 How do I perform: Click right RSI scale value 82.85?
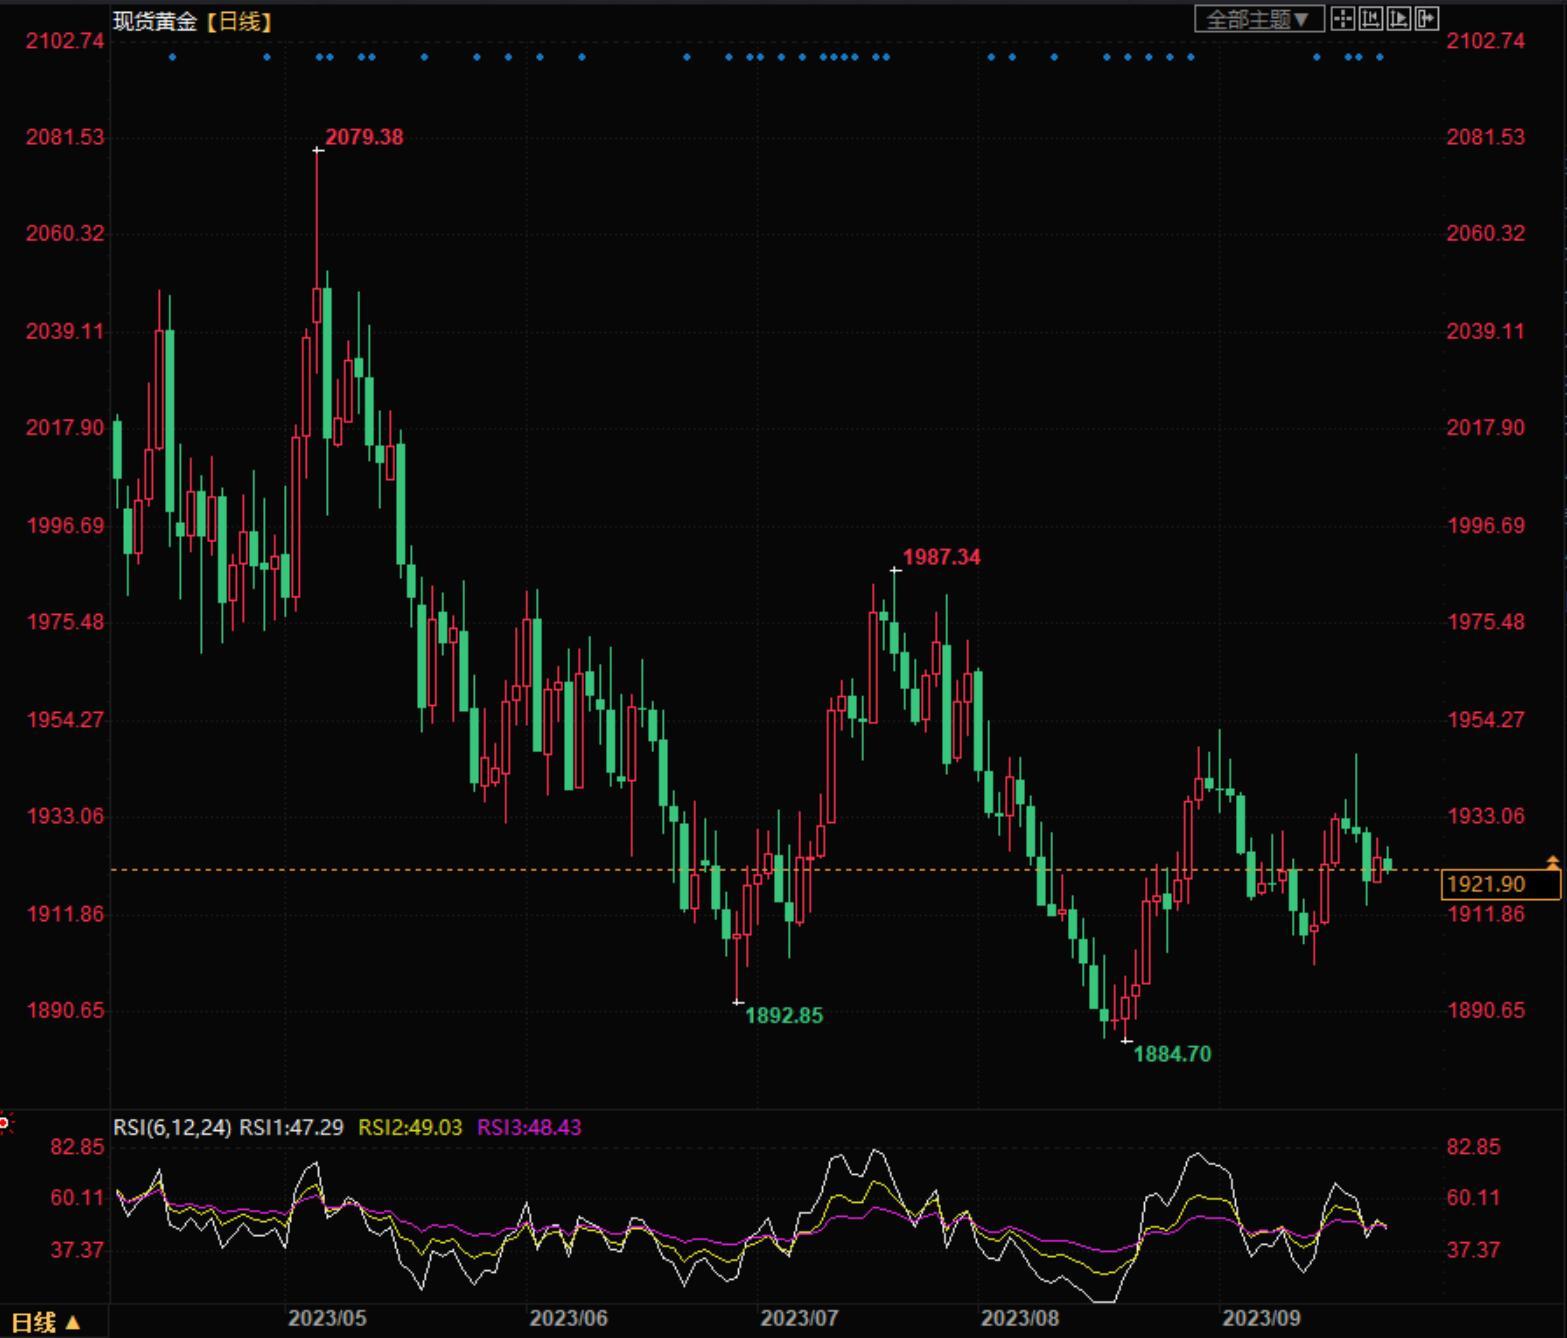tap(1474, 1147)
